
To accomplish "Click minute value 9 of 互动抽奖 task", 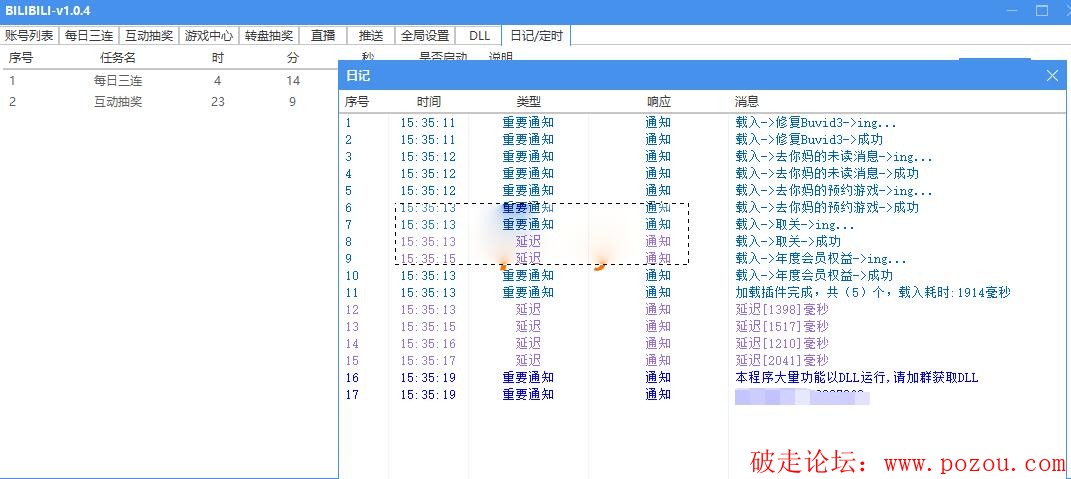I will (x=293, y=102).
